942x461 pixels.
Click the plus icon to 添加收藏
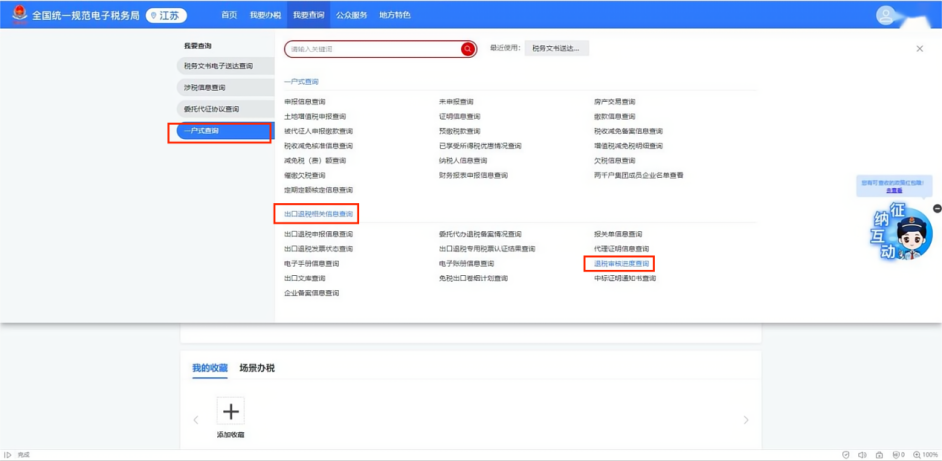(x=230, y=411)
